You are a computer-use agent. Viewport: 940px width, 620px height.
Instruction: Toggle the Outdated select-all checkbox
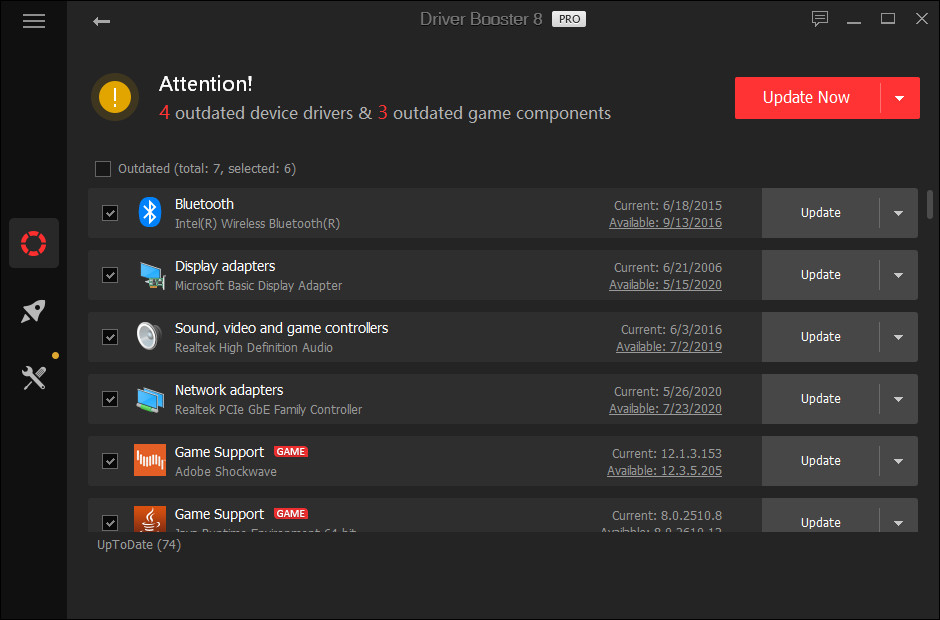pyautogui.click(x=103, y=169)
